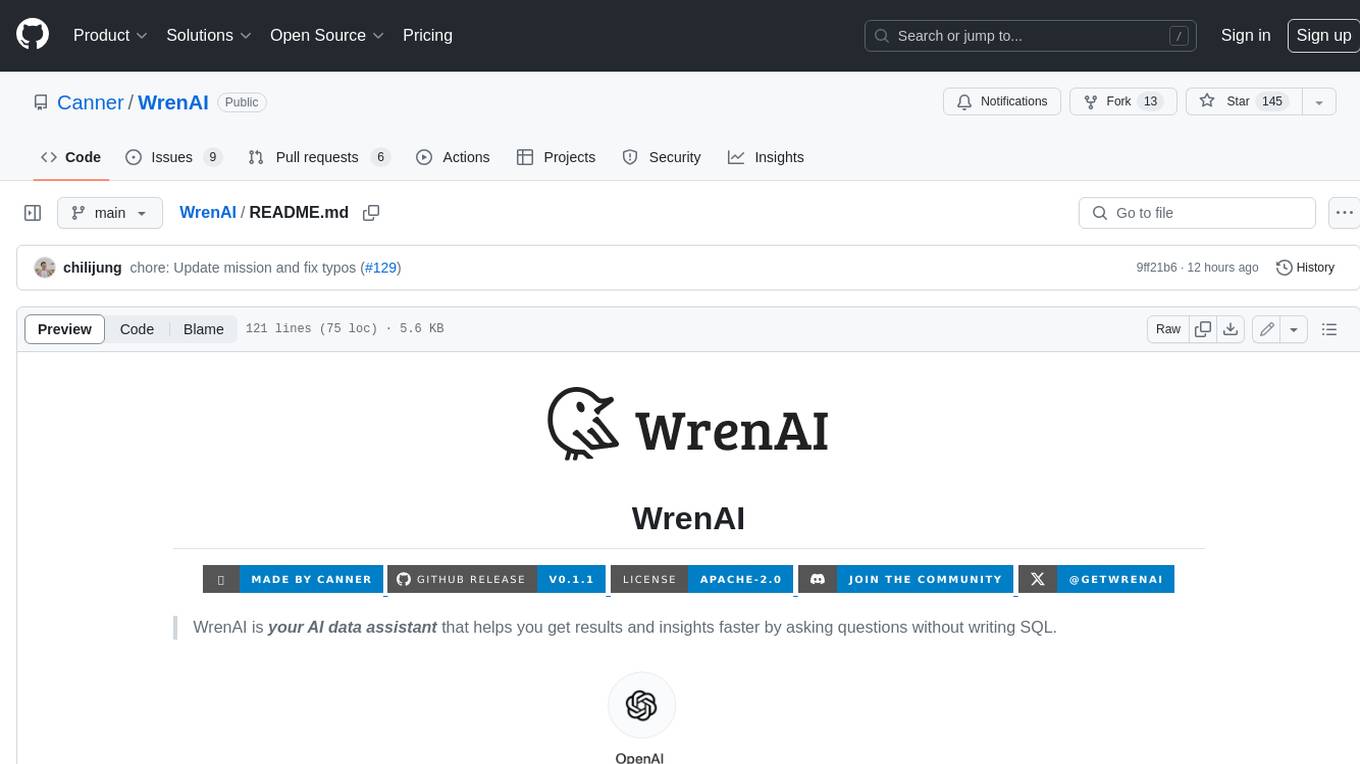Open the Security tab
This screenshot has width=1360, height=764.
[661, 157]
